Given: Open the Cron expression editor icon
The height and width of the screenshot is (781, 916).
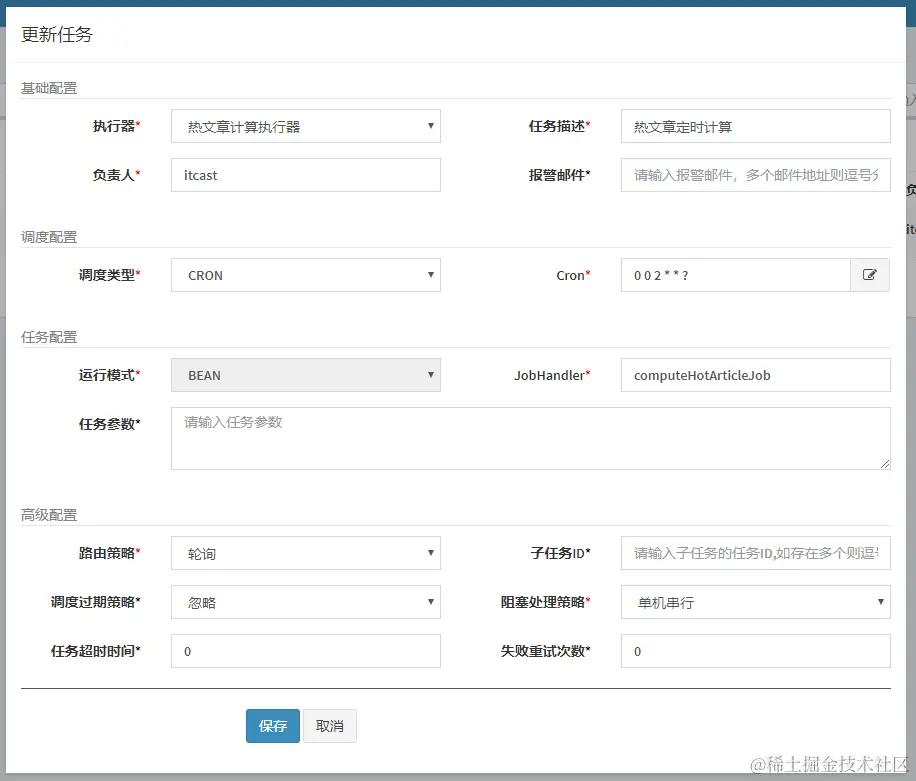Looking at the screenshot, I should [870, 275].
